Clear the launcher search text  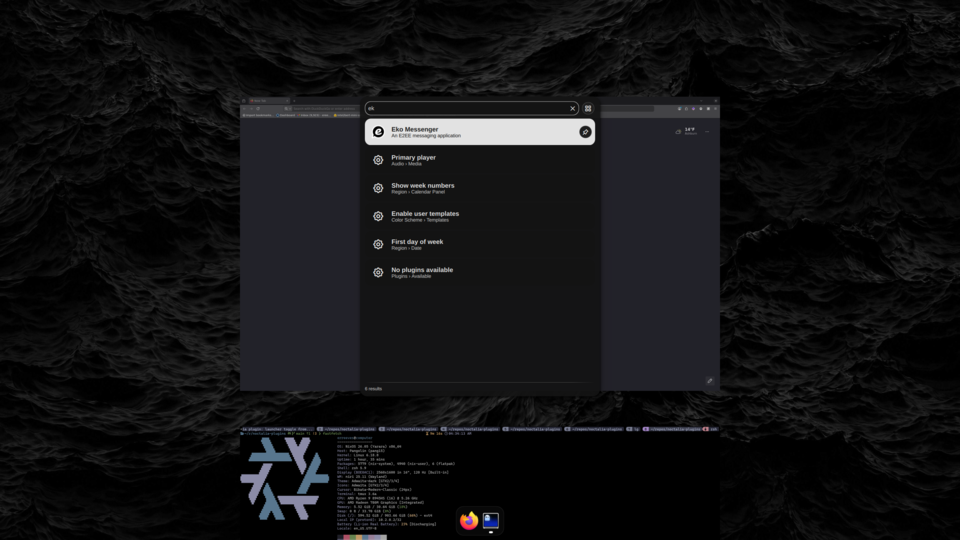572,108
